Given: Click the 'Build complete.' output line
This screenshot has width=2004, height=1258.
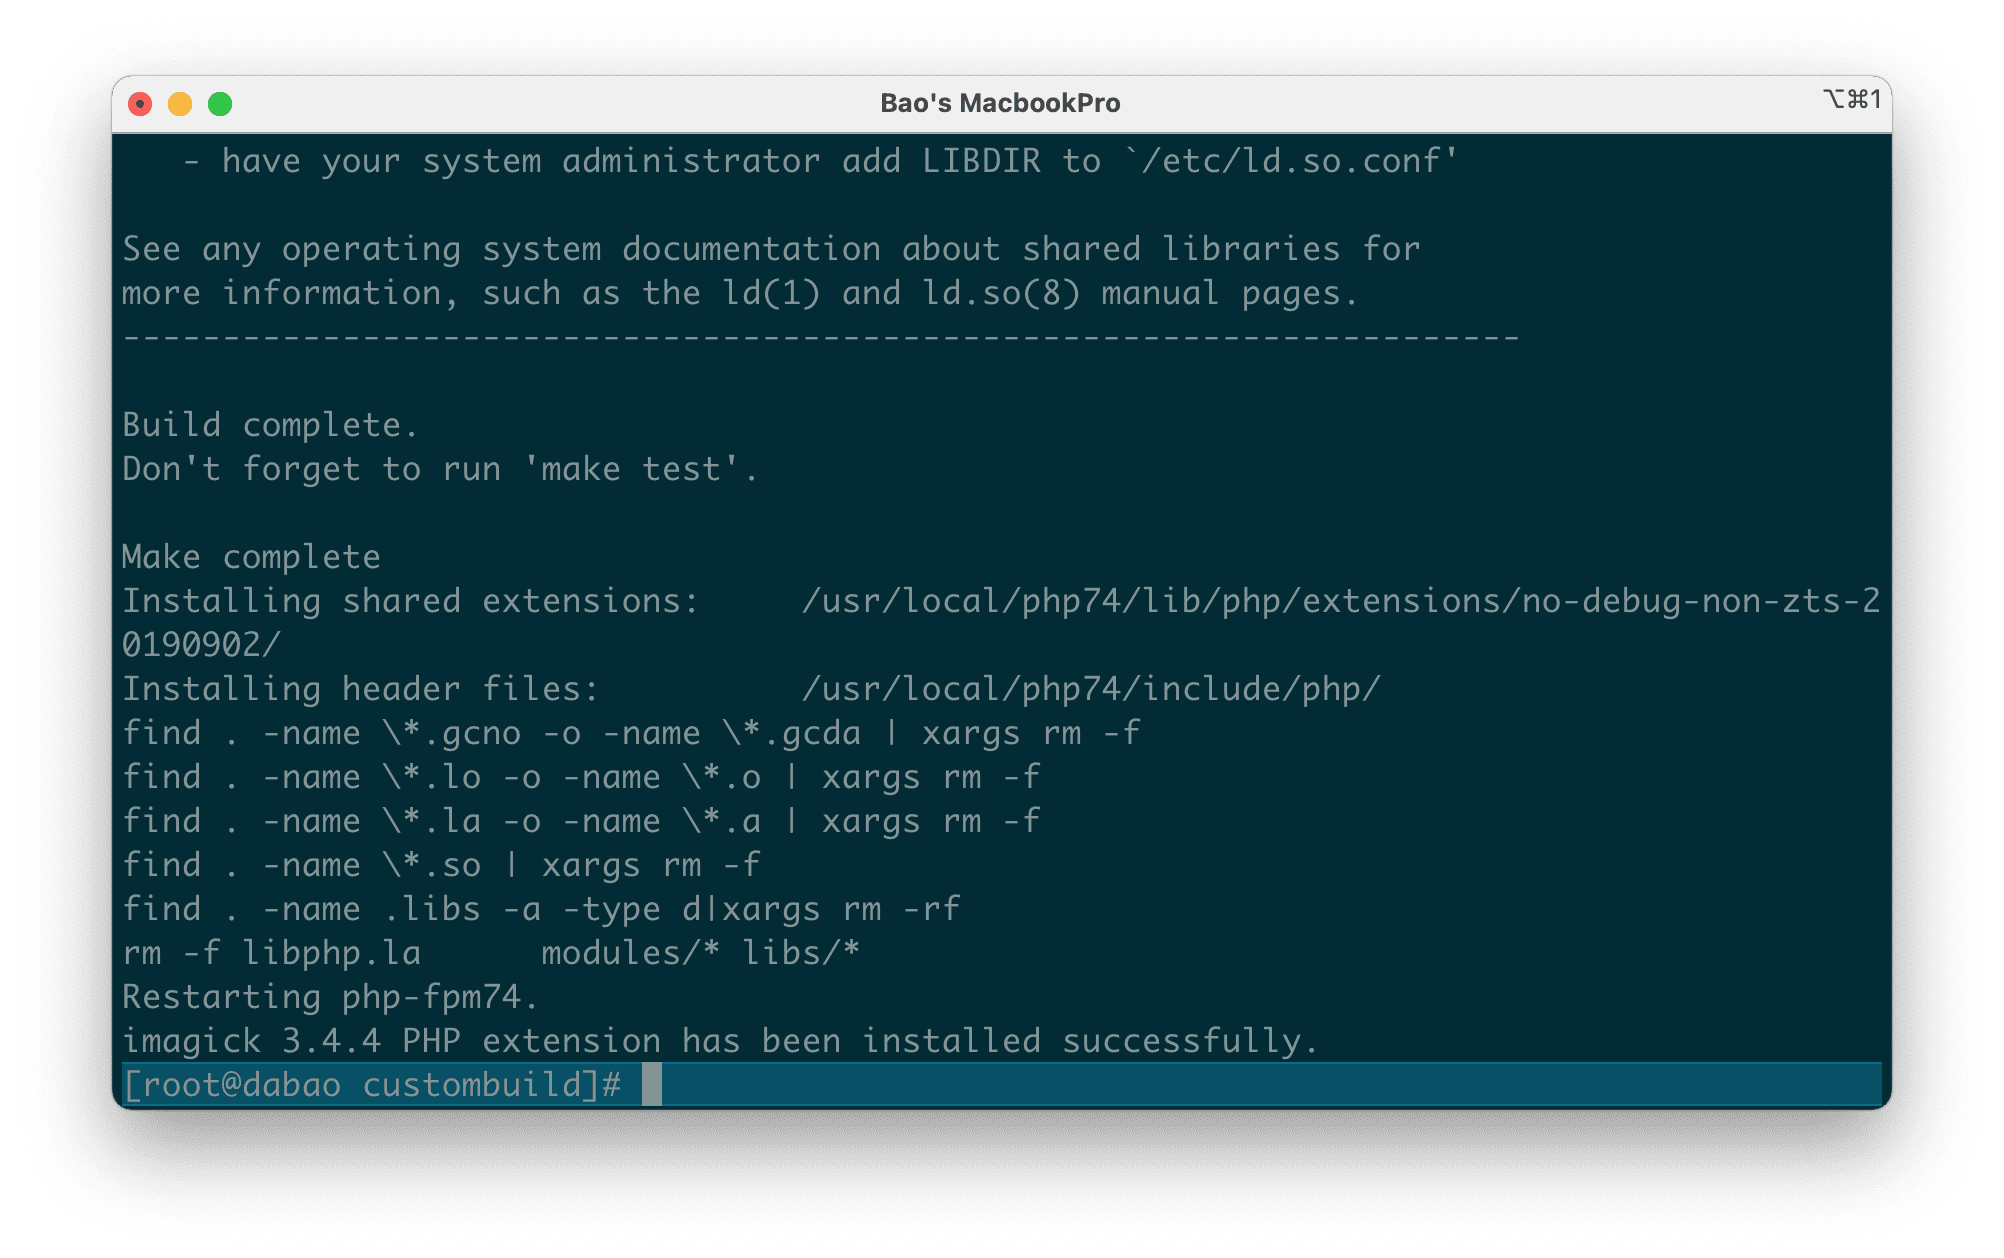Looking at the screenshot, I should pos(270,425).
